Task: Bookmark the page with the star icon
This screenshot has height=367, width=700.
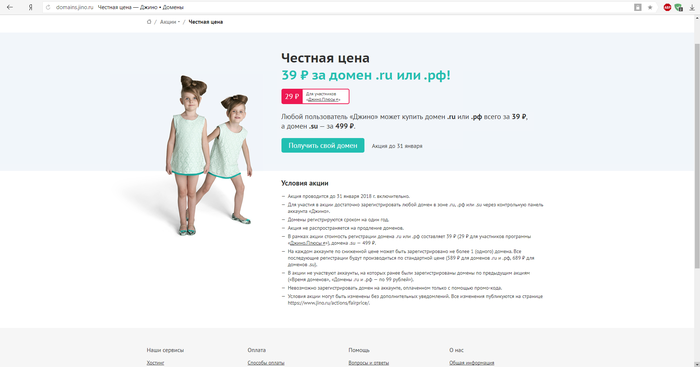Action: [x=650, y=7]
